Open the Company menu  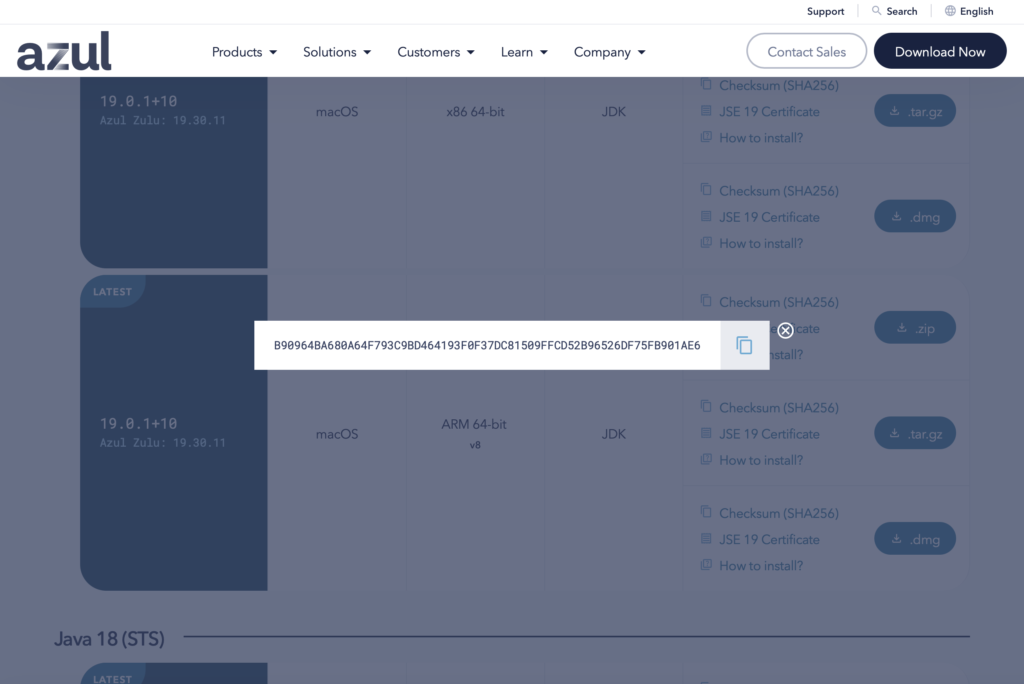(x=609, y=52)
